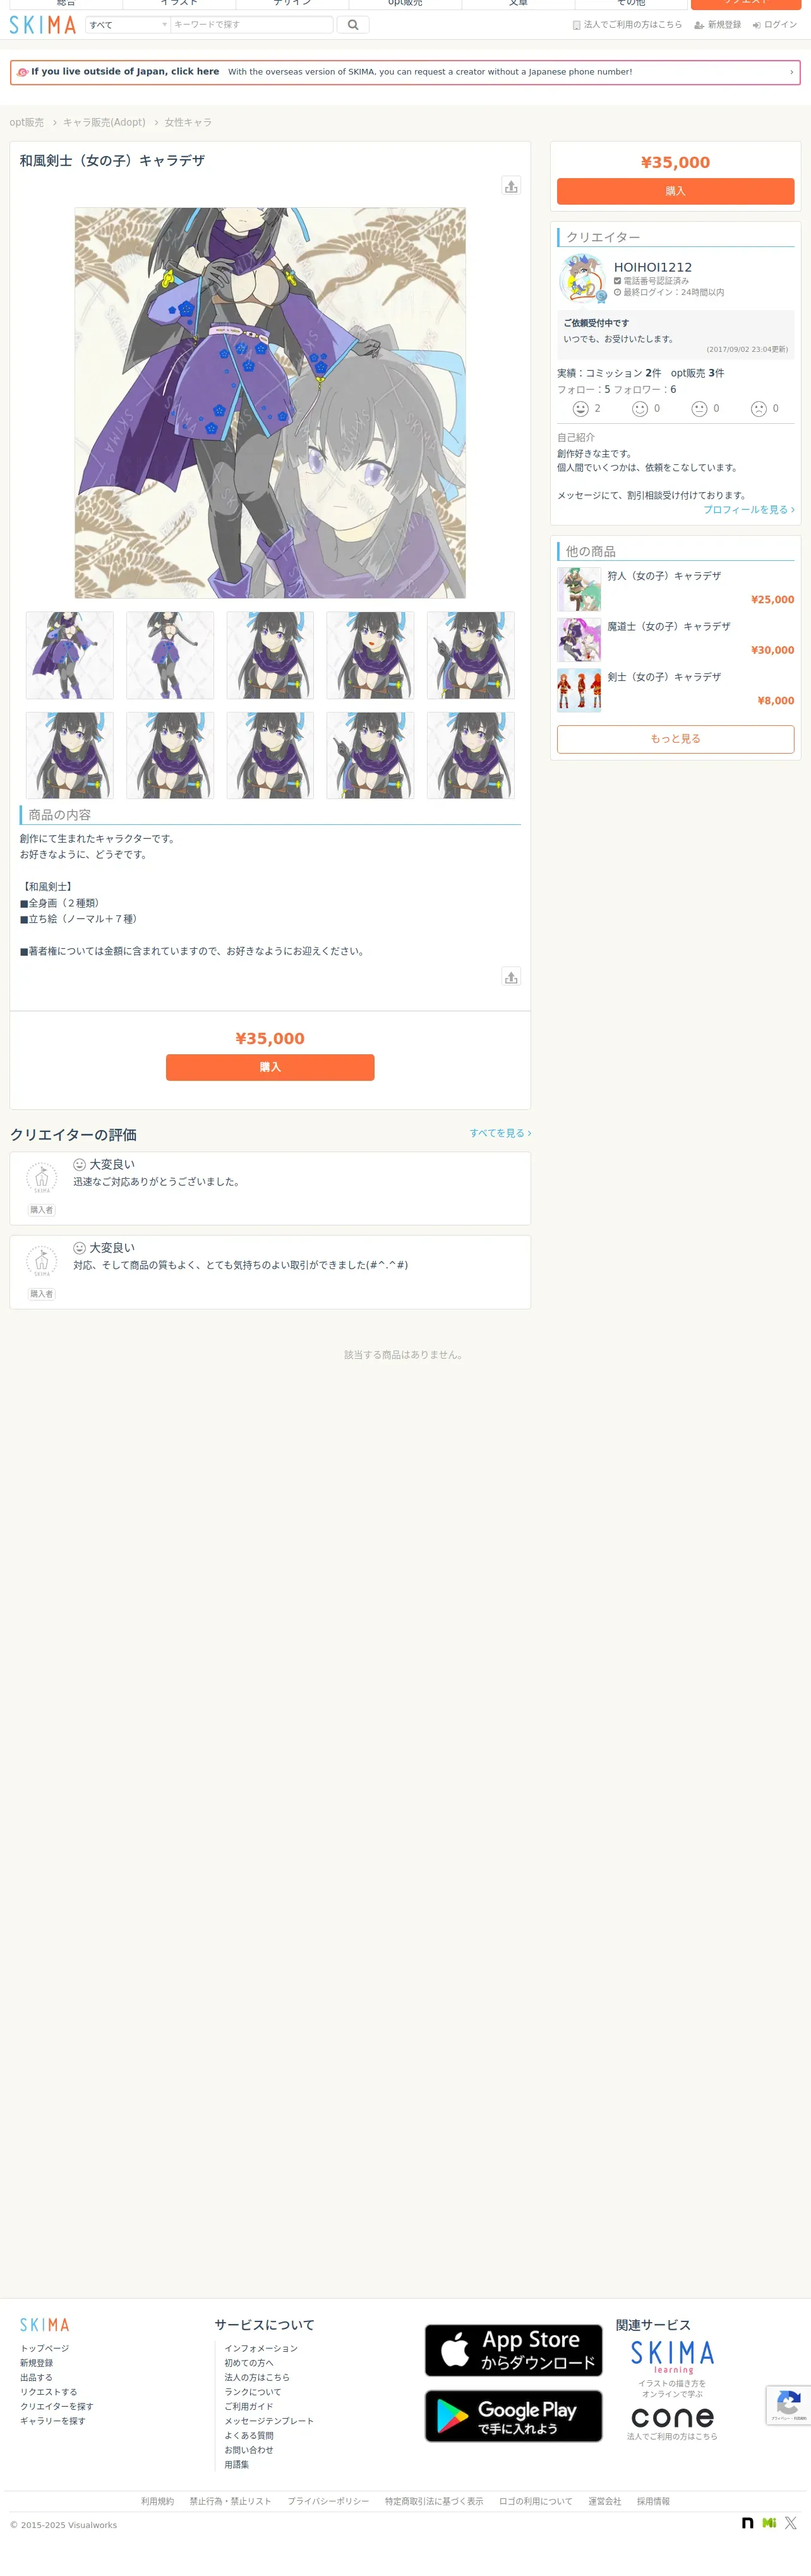Open プロフィールを見る profile link

749,510
